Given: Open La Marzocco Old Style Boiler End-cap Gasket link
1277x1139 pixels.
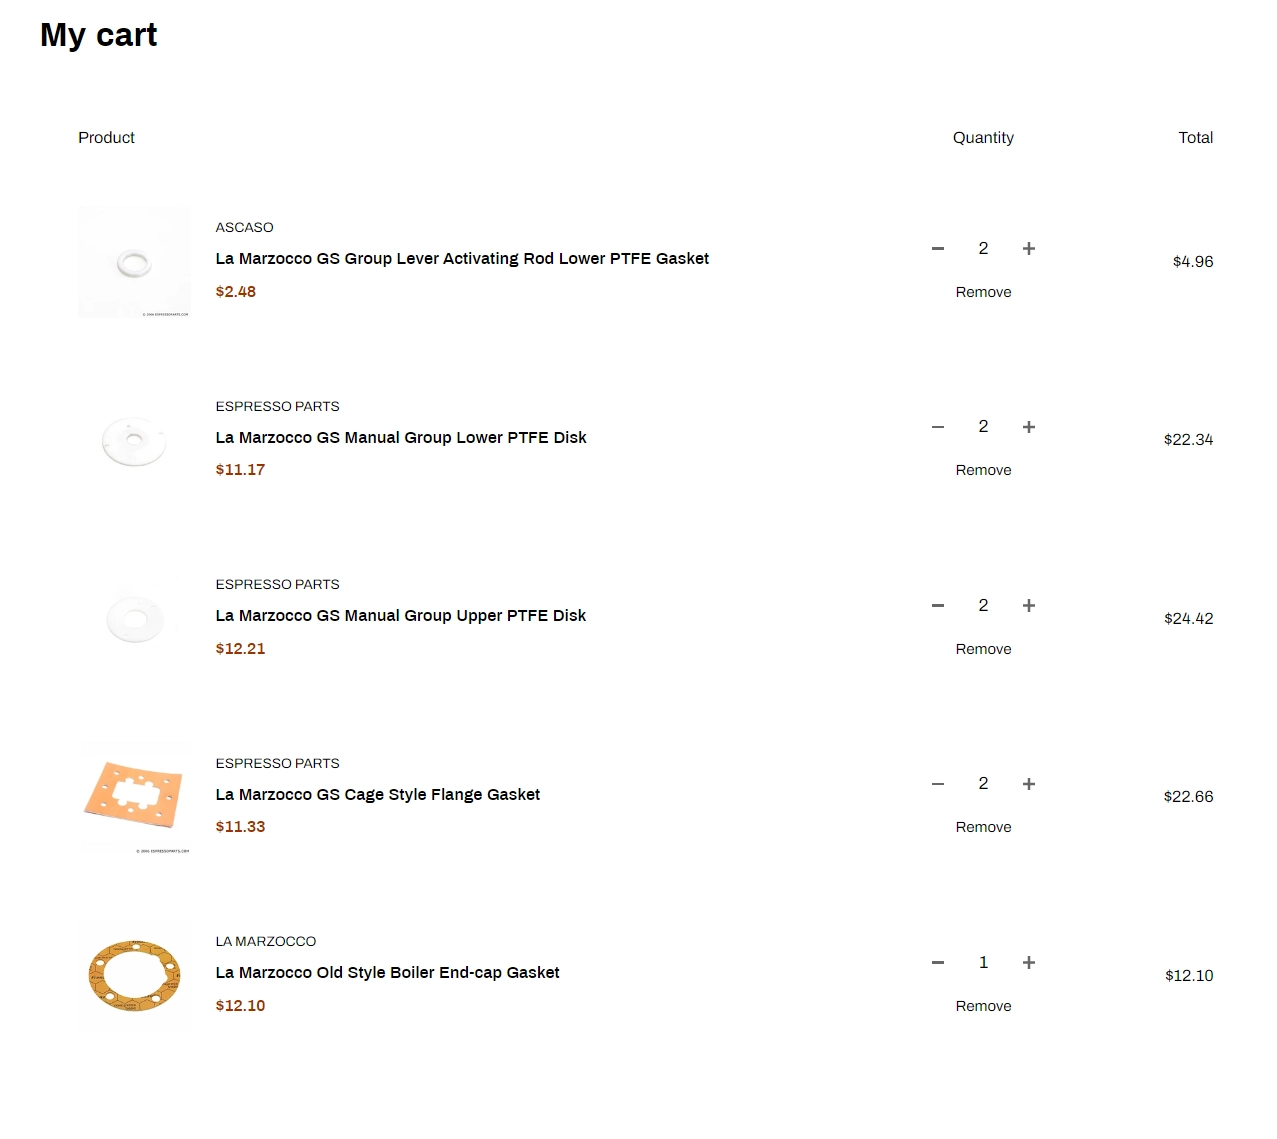Looking at the screenshot, I should [387, 972].
